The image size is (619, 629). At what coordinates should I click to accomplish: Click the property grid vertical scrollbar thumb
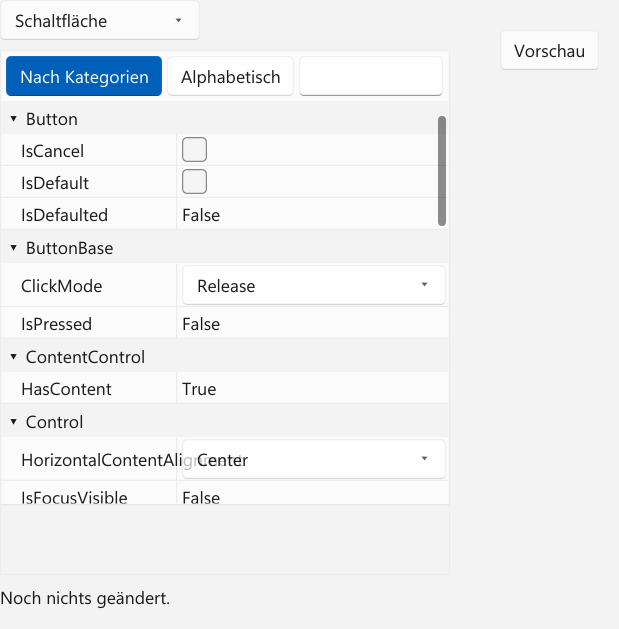442,171
